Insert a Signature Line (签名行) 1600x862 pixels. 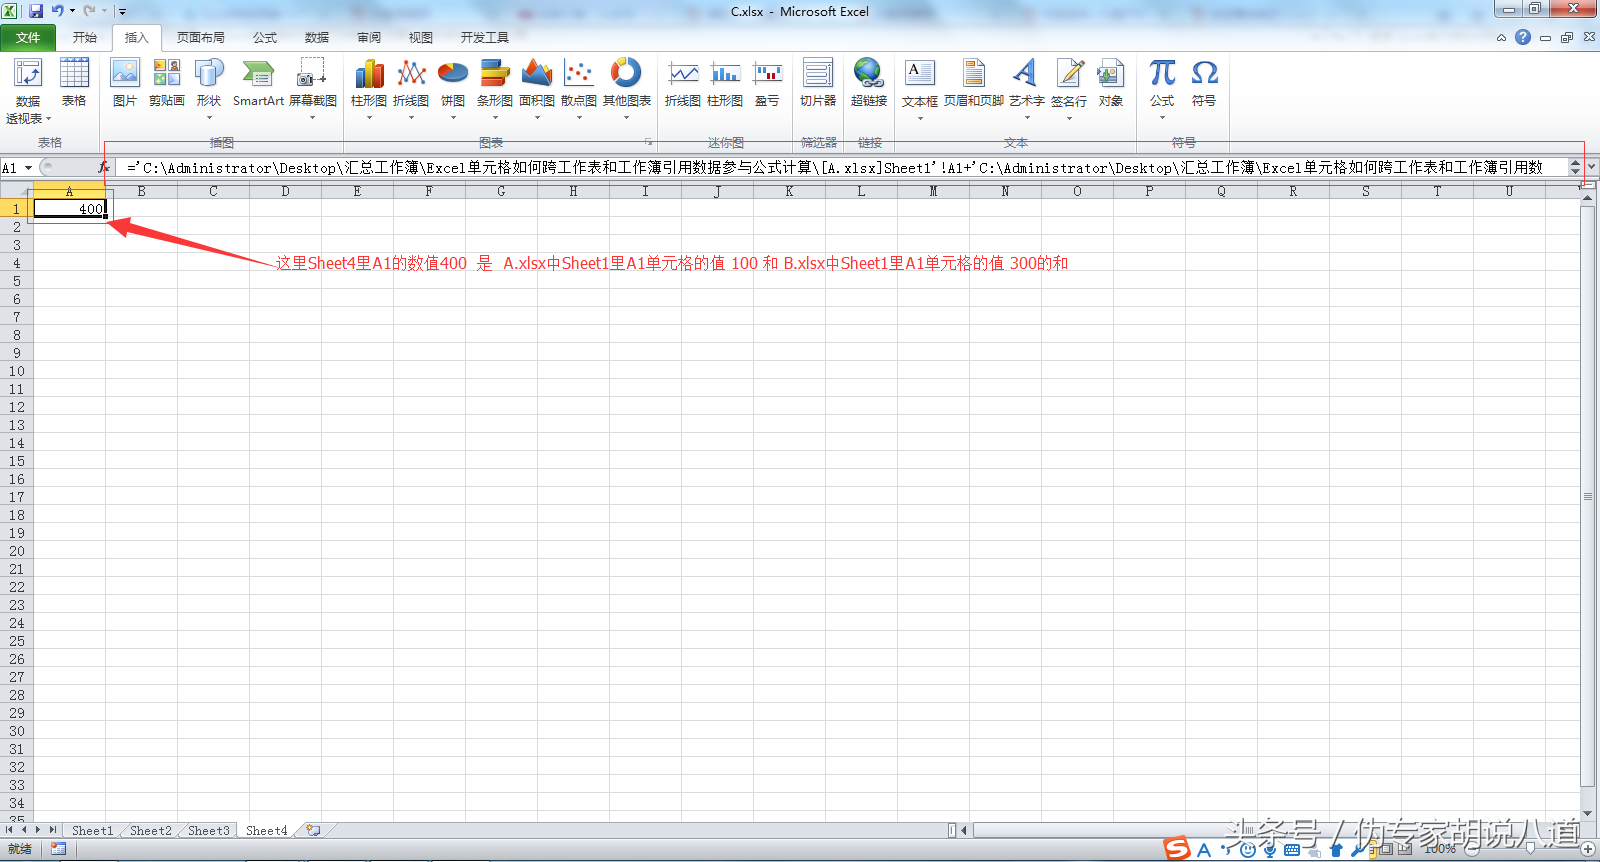[1069, 88]
